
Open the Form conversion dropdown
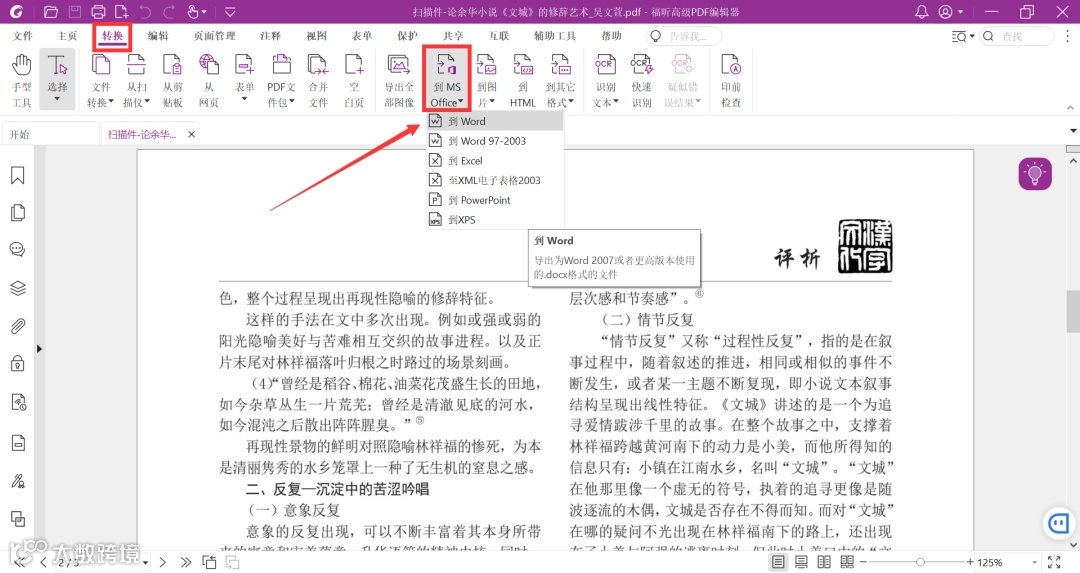pyautogui.click(x=245, y=80)
